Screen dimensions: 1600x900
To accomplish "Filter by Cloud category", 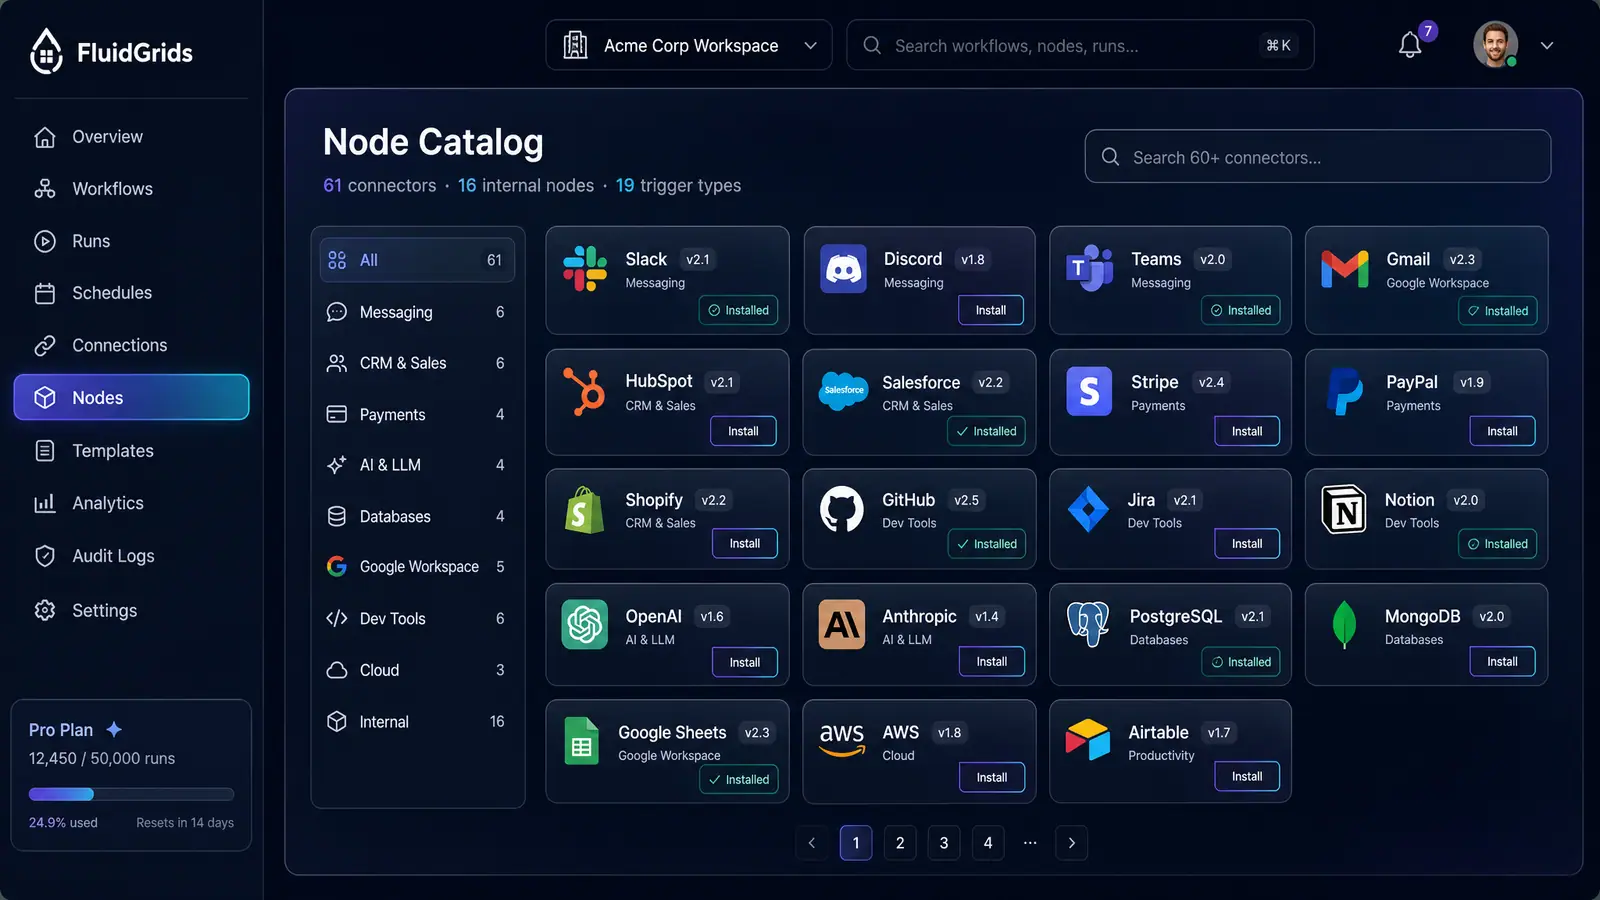I will (x=417, y=670).
